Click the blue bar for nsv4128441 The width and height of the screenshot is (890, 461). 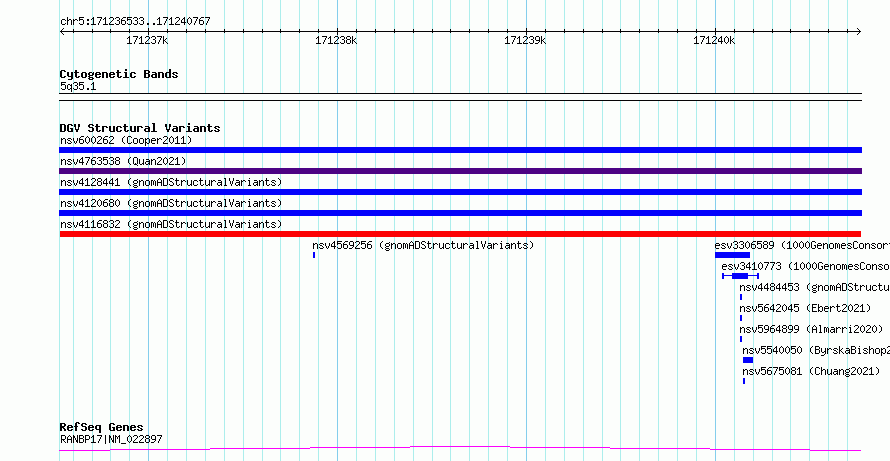coord(460,192)
